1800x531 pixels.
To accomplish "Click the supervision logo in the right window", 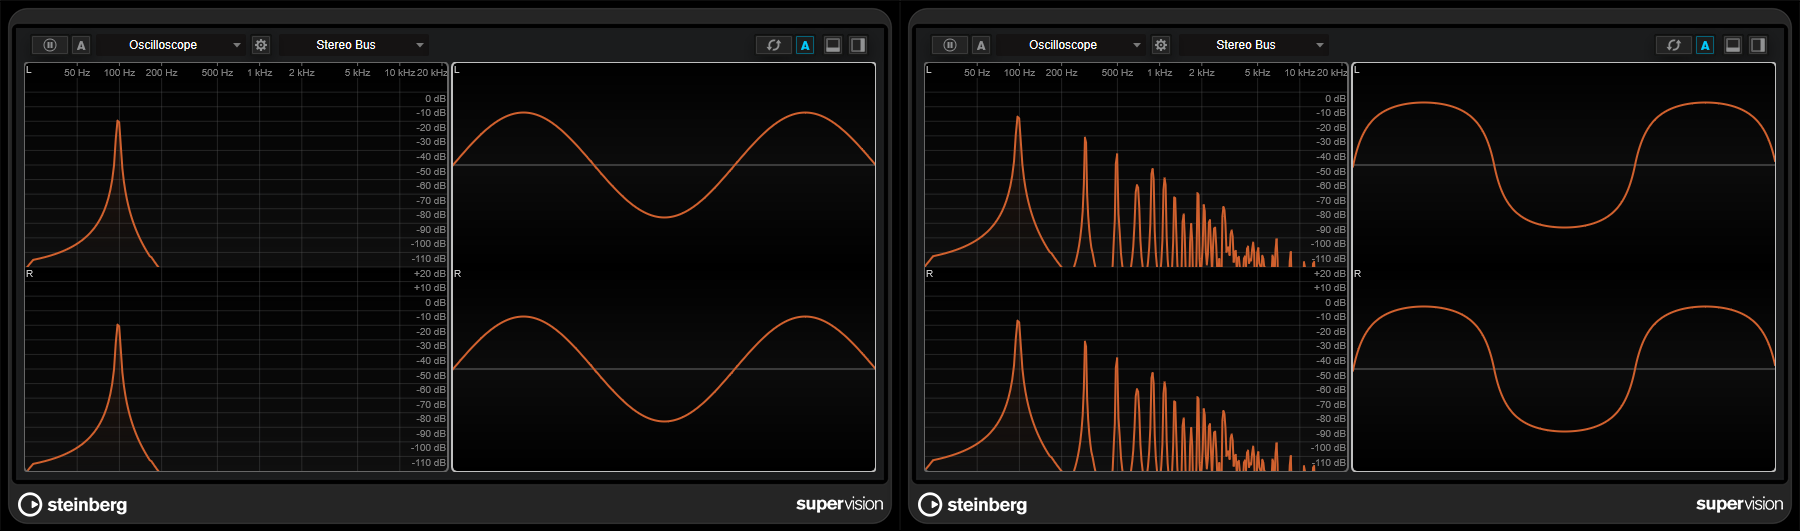I will [x=1739, y=504].
